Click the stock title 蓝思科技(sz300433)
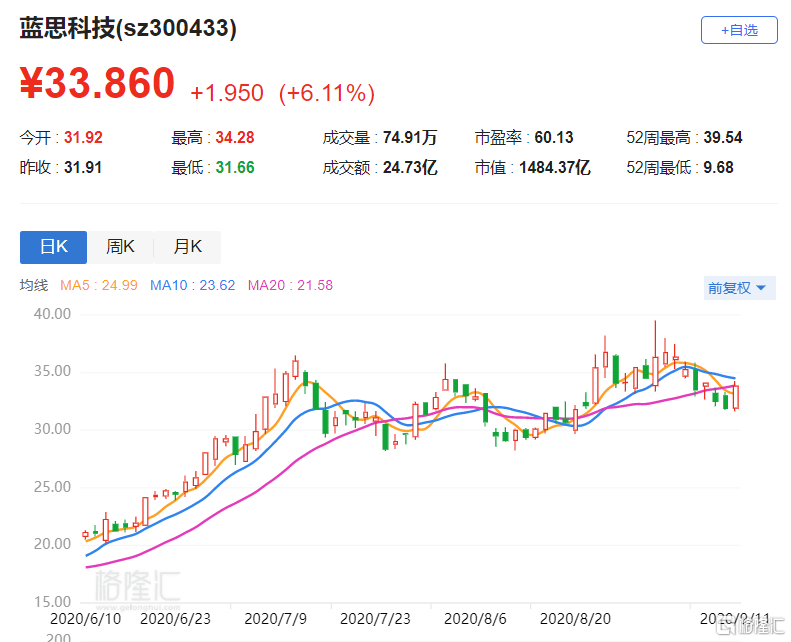Screen dimensions: 791x642 pos(128,28)
